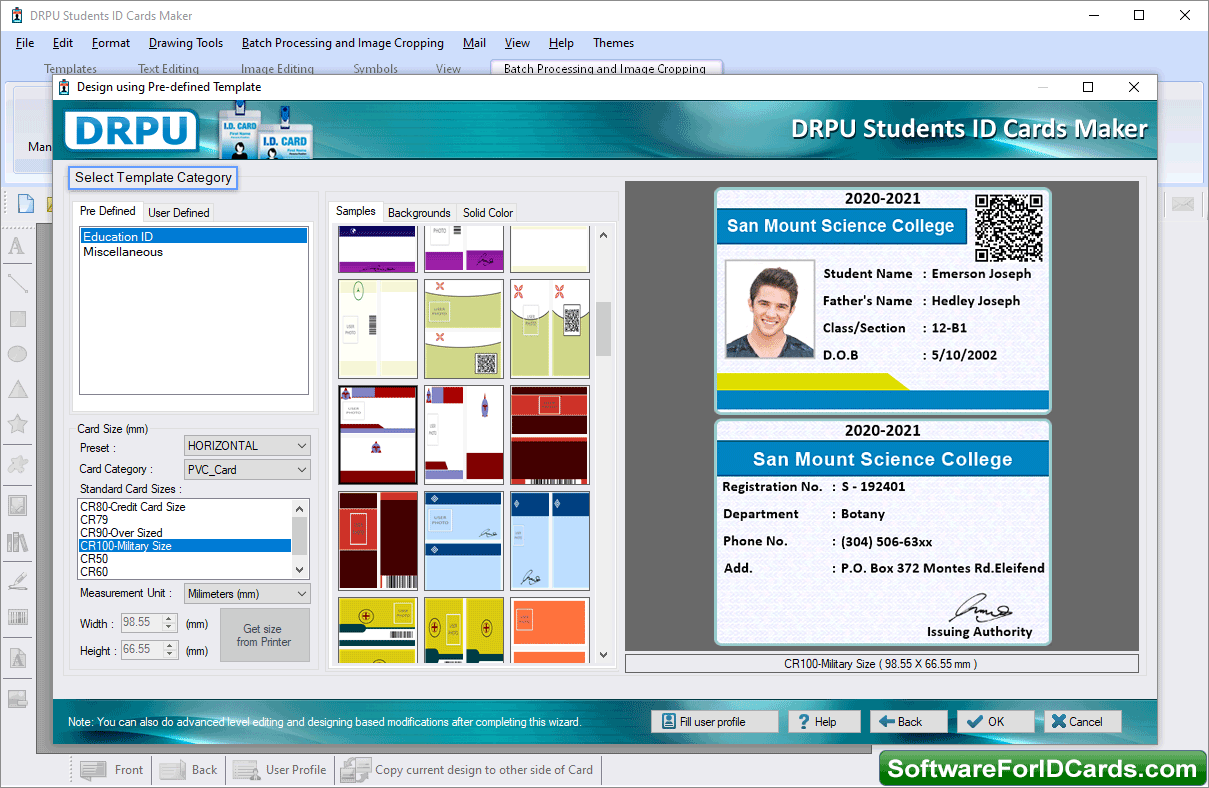Cancel the template wizard
1209x788 pixels.
[1083, 722]
